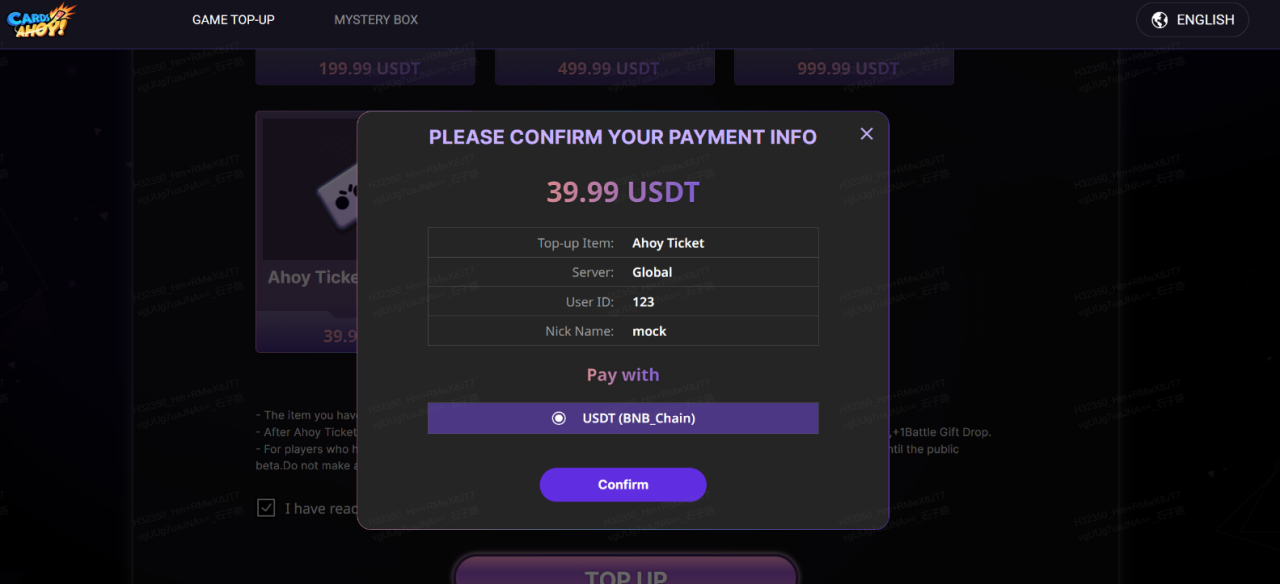Image resolution: width=1280 pixels, height=584 pixels.
Task: Click the Global server value
Action: (652, 272)
